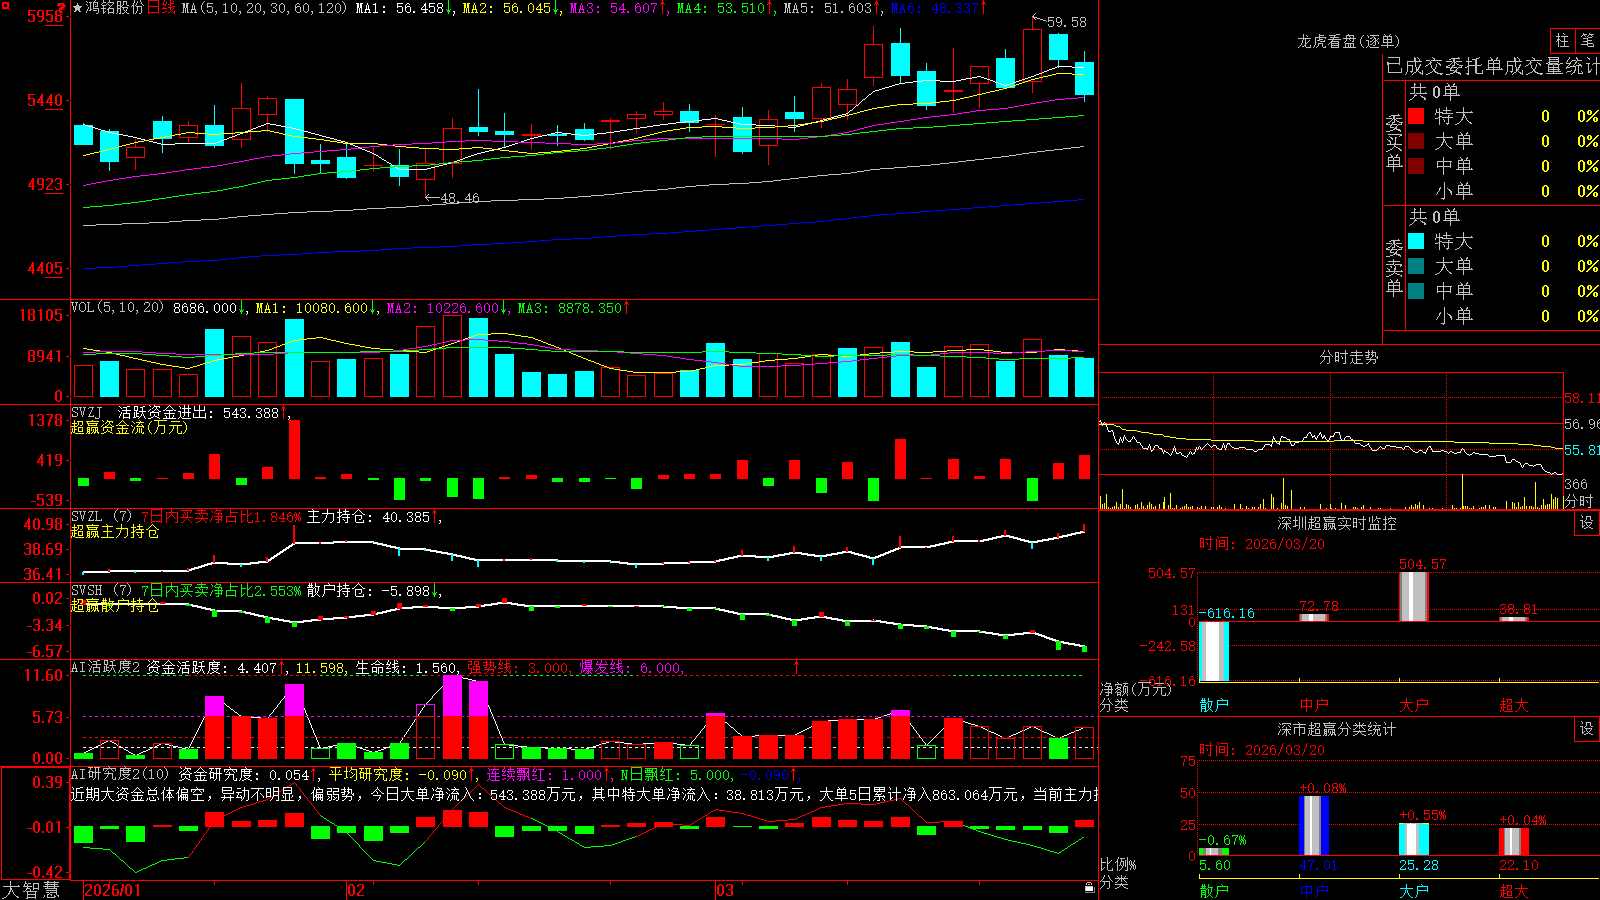Click the 5440 price axis label

pos(44,100)
